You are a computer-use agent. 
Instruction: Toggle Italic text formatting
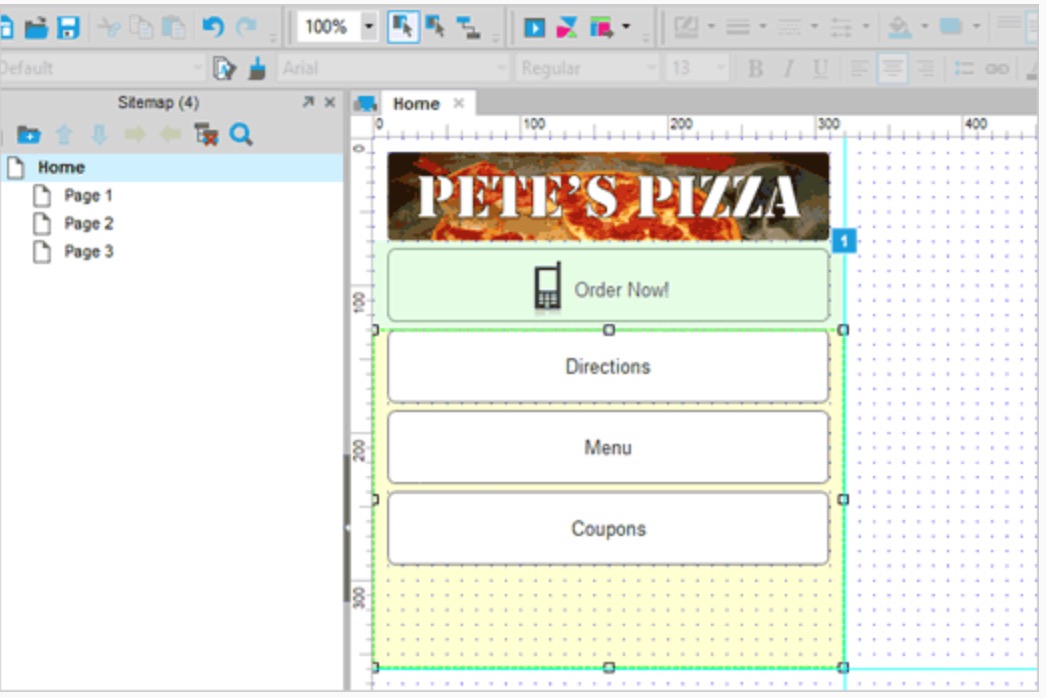coord(788,69)
